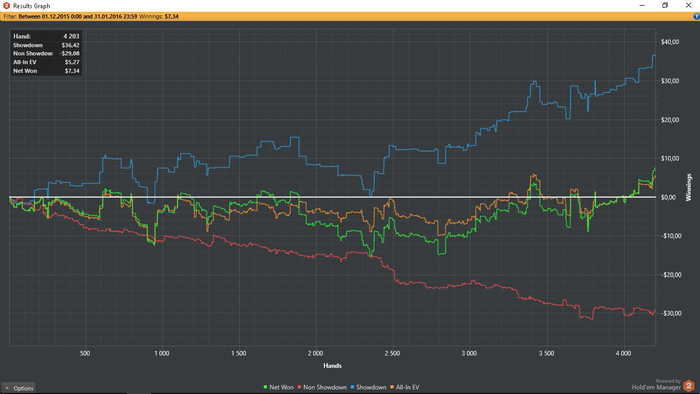This screenshot has width=700, height=394.
Task: Select the Non Showdown -$29,08 stats row
Action: point(46,54)
